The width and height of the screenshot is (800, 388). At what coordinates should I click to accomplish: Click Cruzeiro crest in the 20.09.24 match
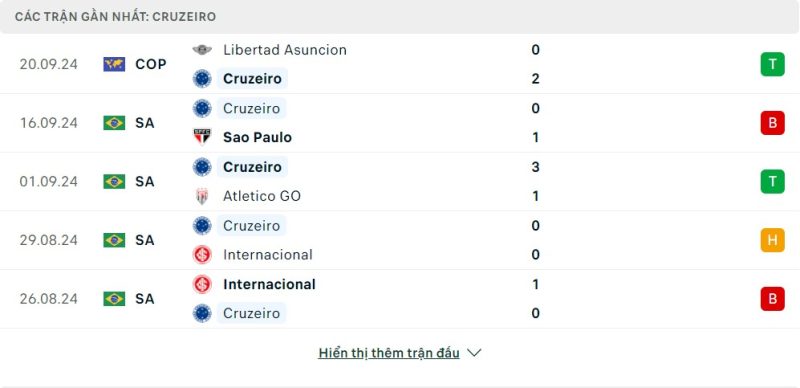coord(202,79)
